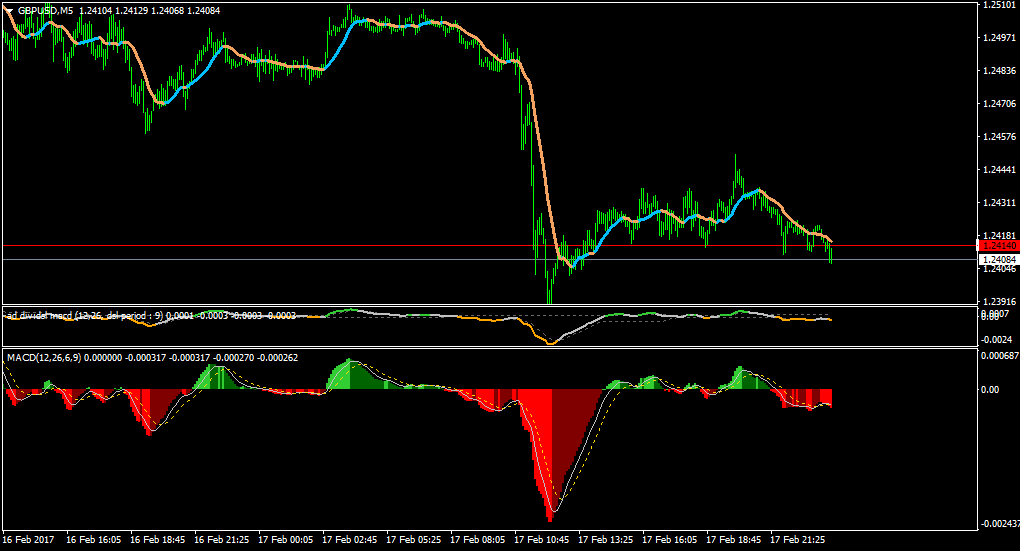Click the current price label 1.24084
This screenshot has width=1020, height=551.
999,260
